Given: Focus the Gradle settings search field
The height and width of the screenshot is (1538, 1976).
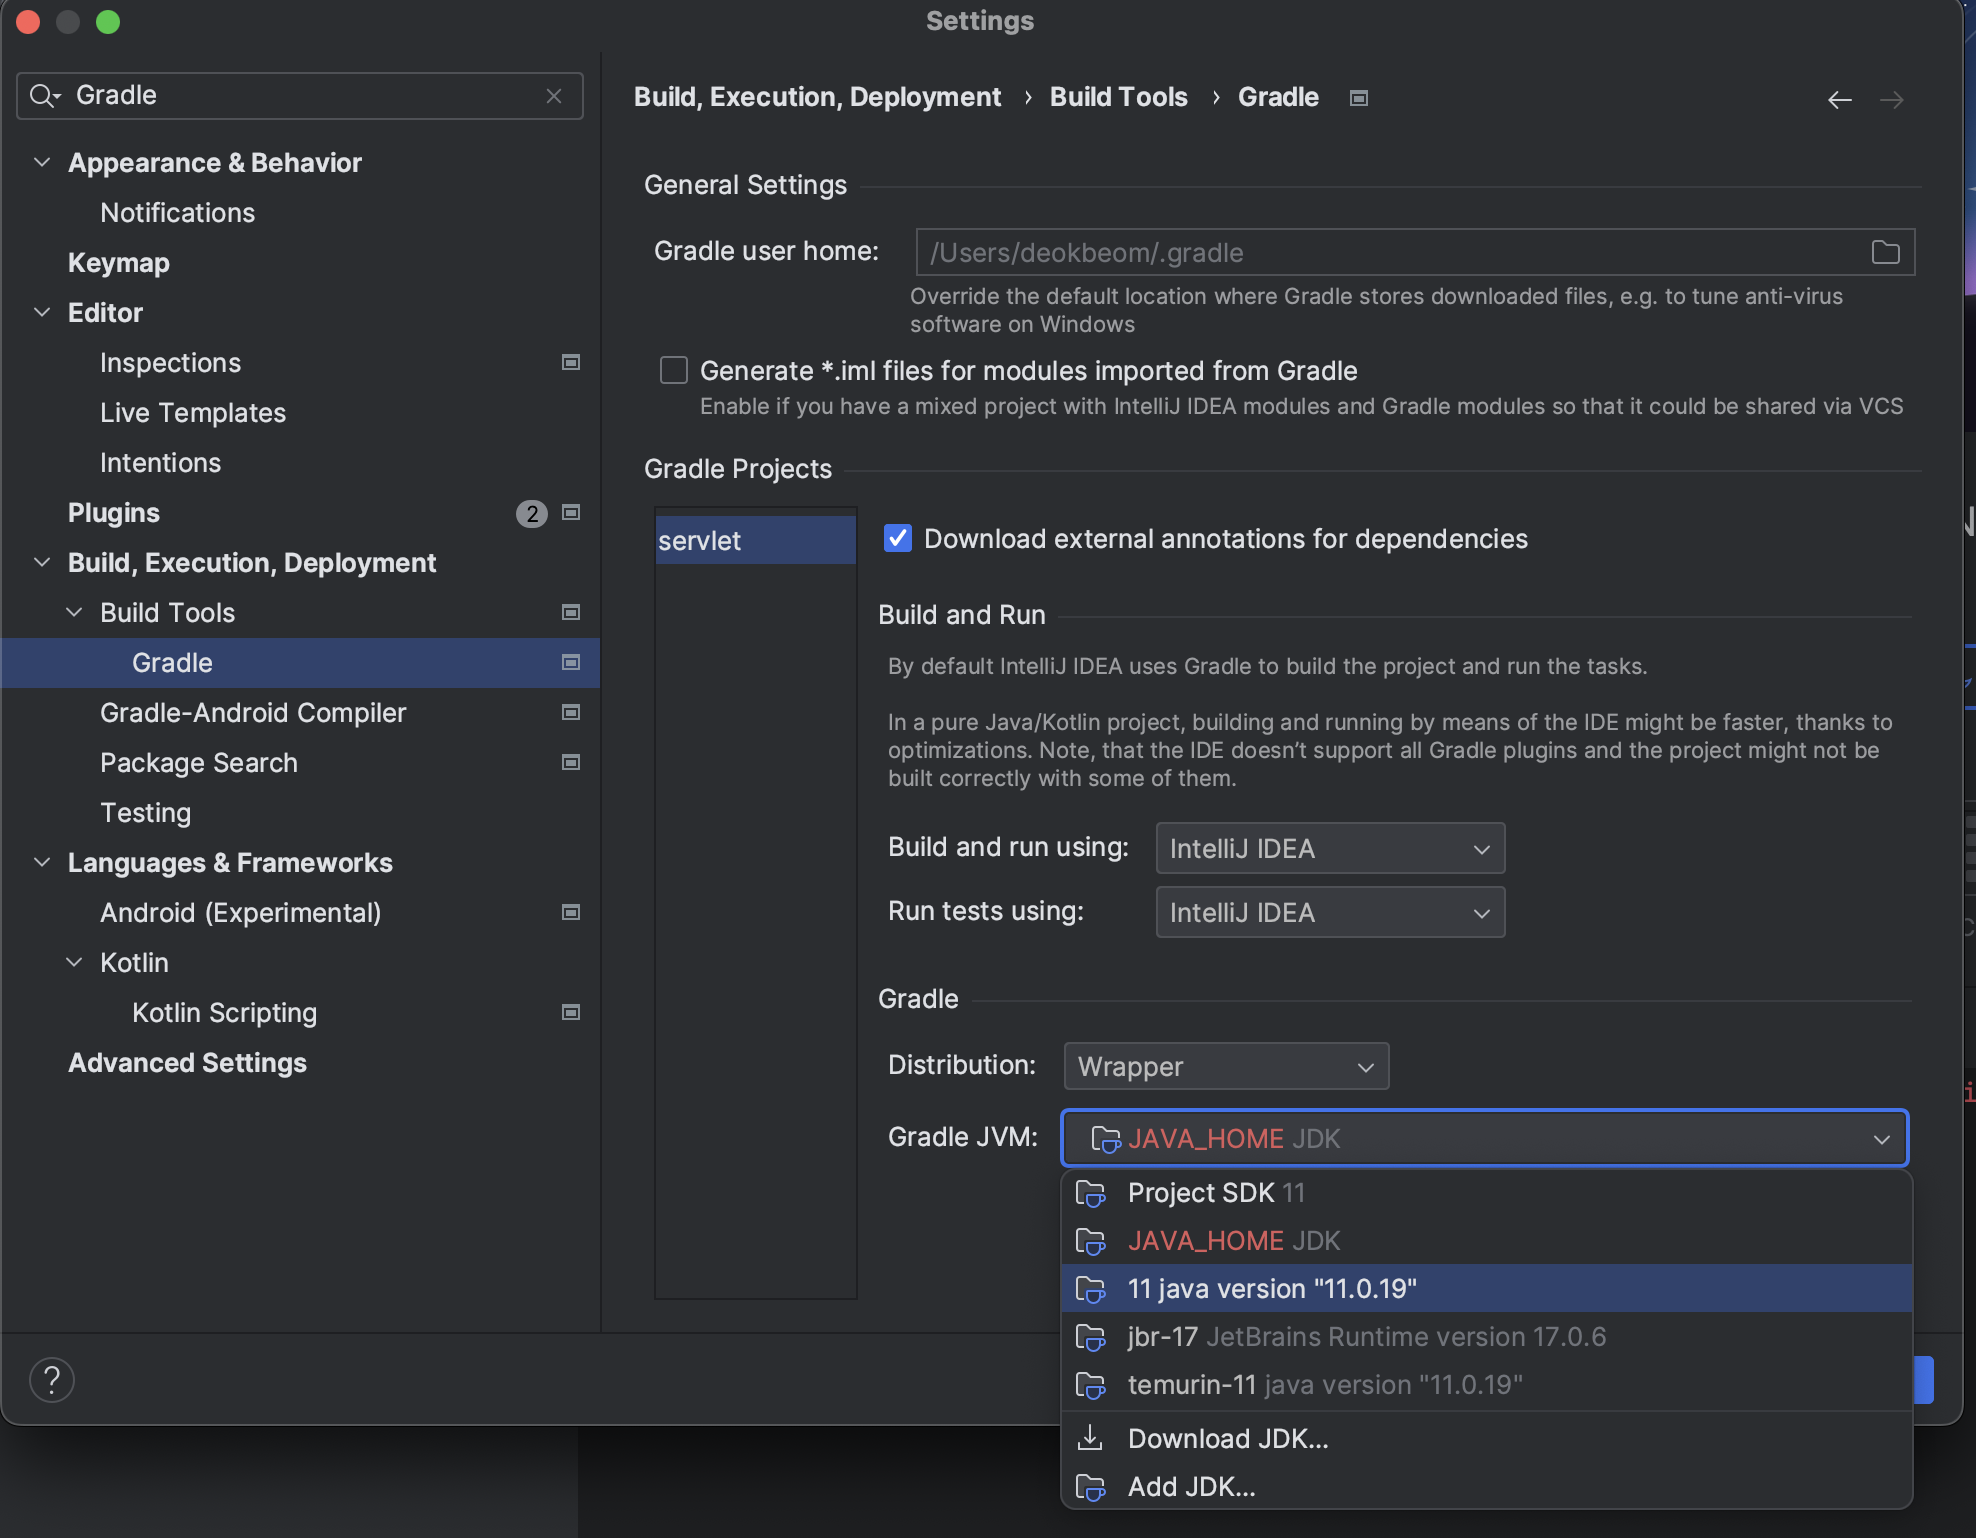Looking at the screenshot, I should click(300, 96).
